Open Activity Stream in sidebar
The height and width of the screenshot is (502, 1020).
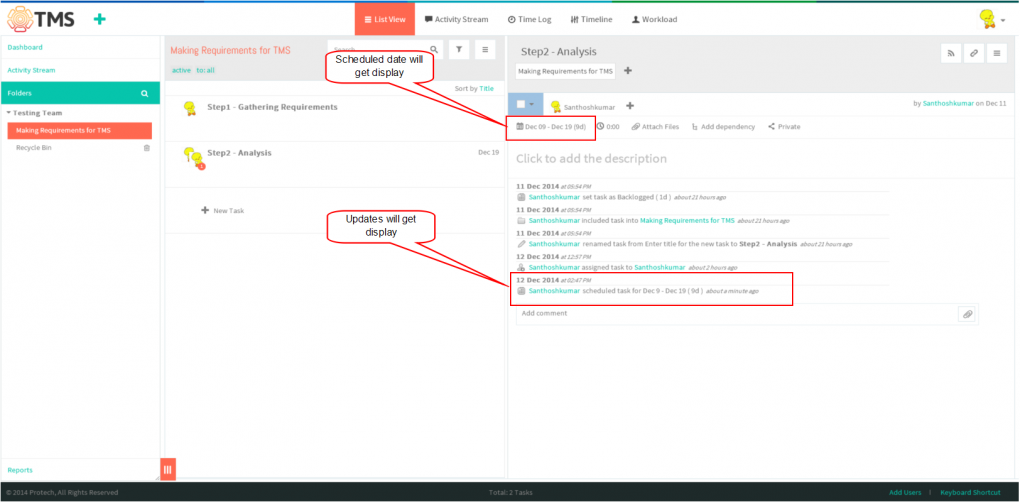31,70
